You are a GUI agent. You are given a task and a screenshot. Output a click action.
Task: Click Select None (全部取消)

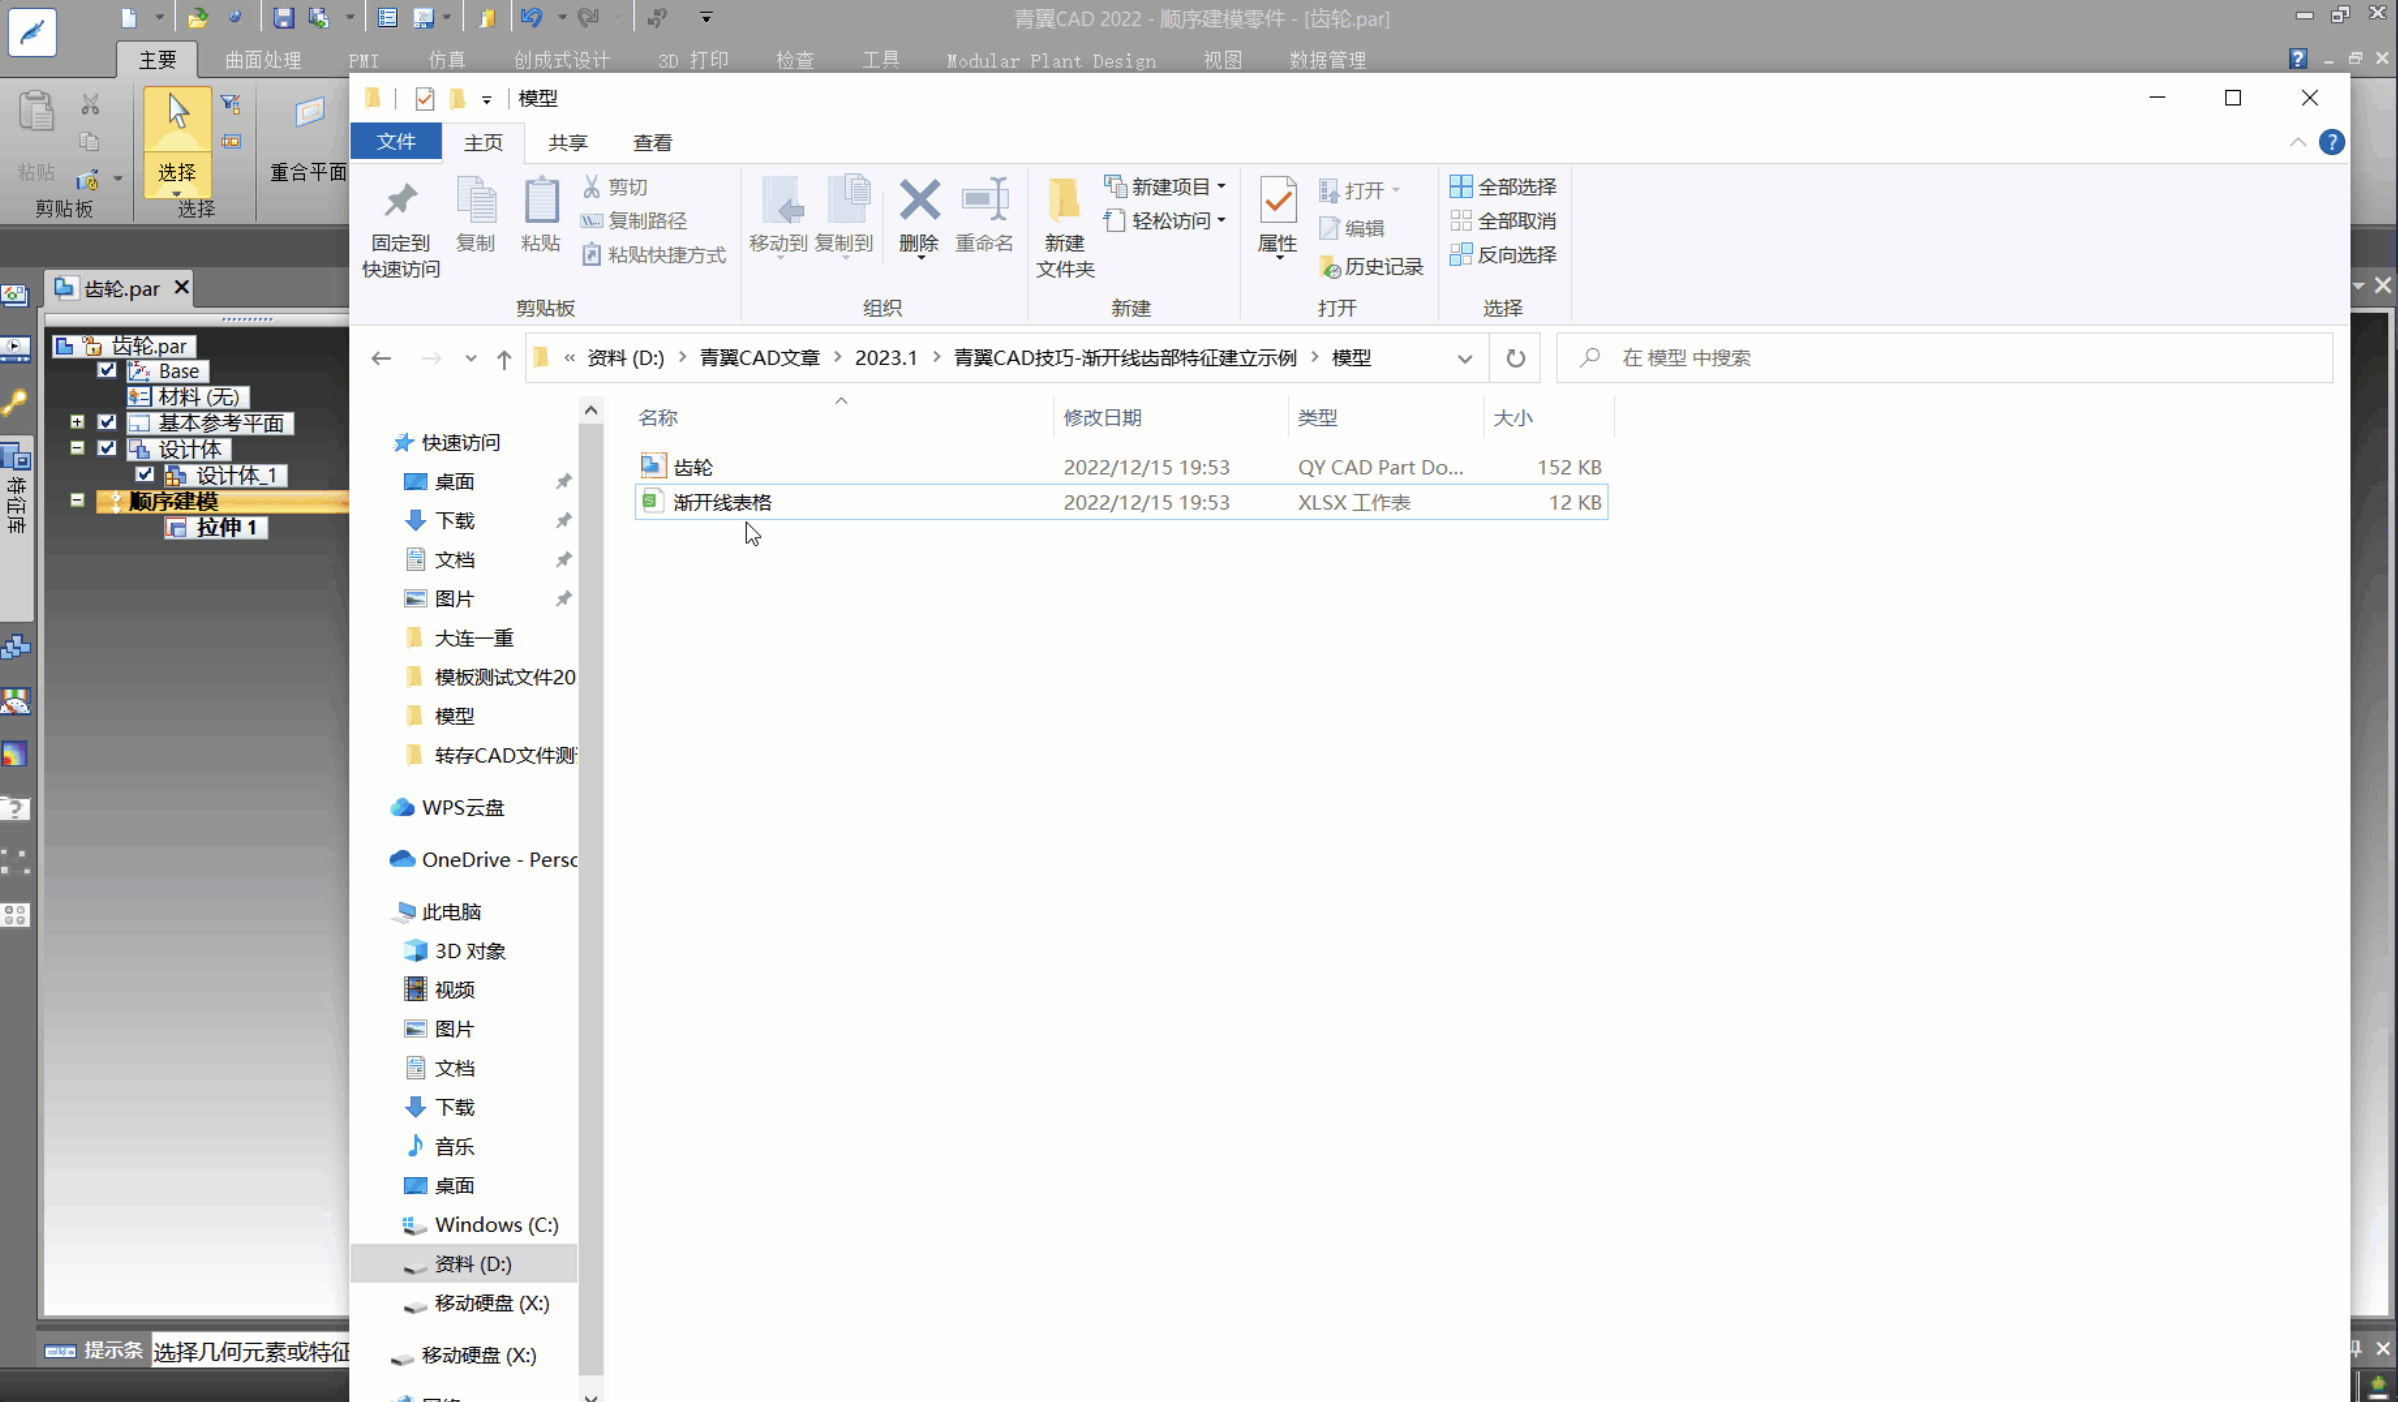click(x=1503, y=221)
